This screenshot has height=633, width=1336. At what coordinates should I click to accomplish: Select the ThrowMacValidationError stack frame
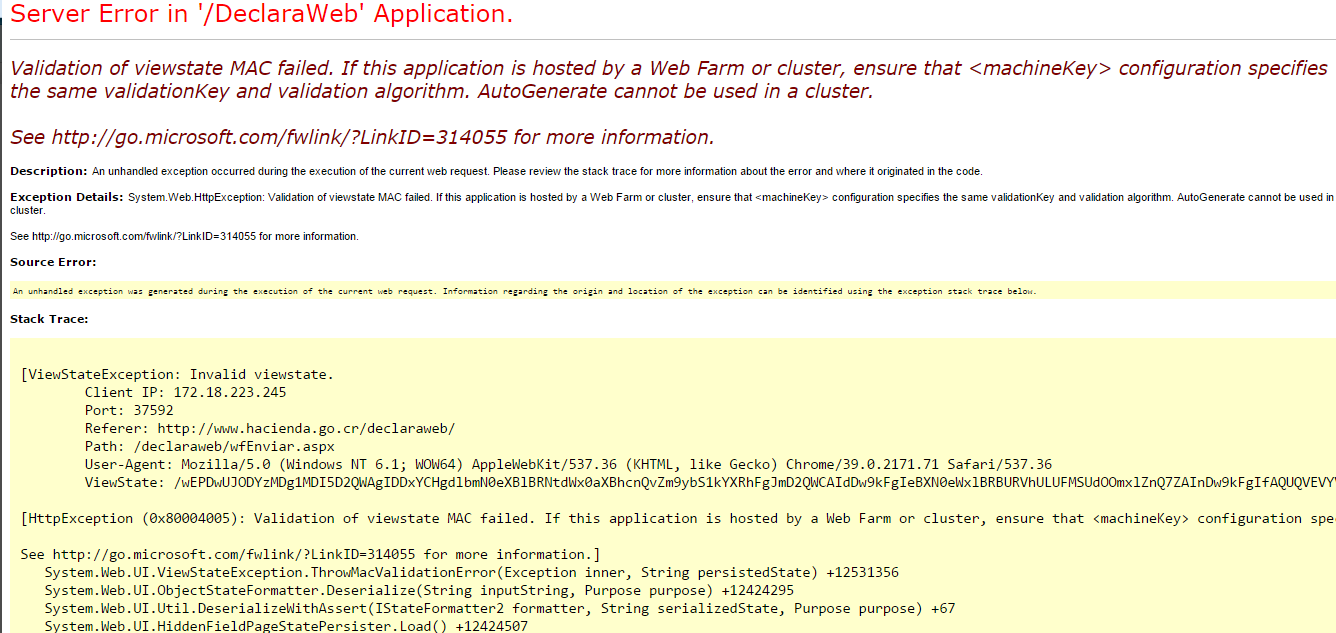coord(471,572)
